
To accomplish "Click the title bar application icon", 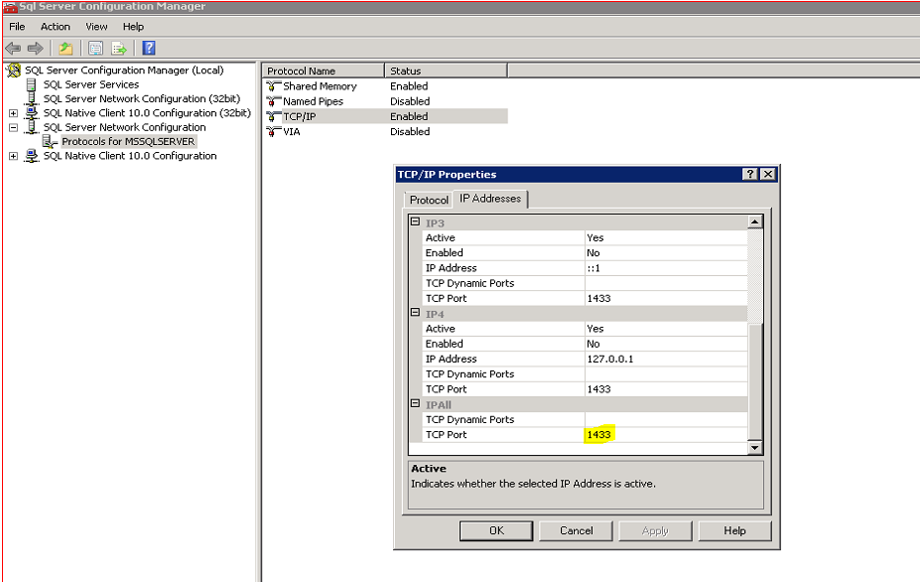I will pyautogui.click(x=10, y=6).
